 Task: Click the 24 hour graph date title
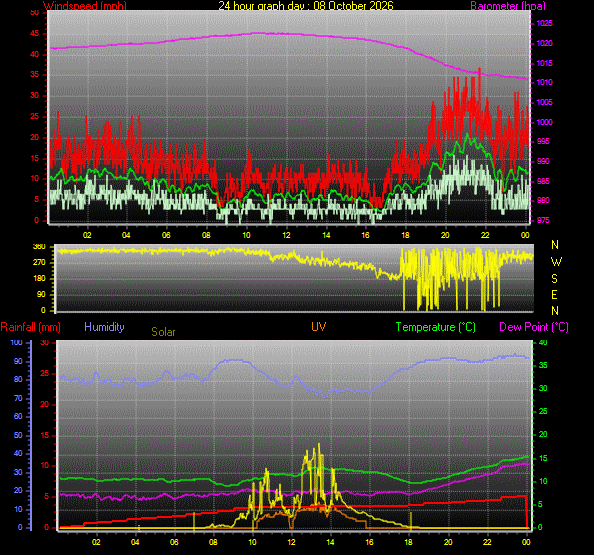coord(306,6)
